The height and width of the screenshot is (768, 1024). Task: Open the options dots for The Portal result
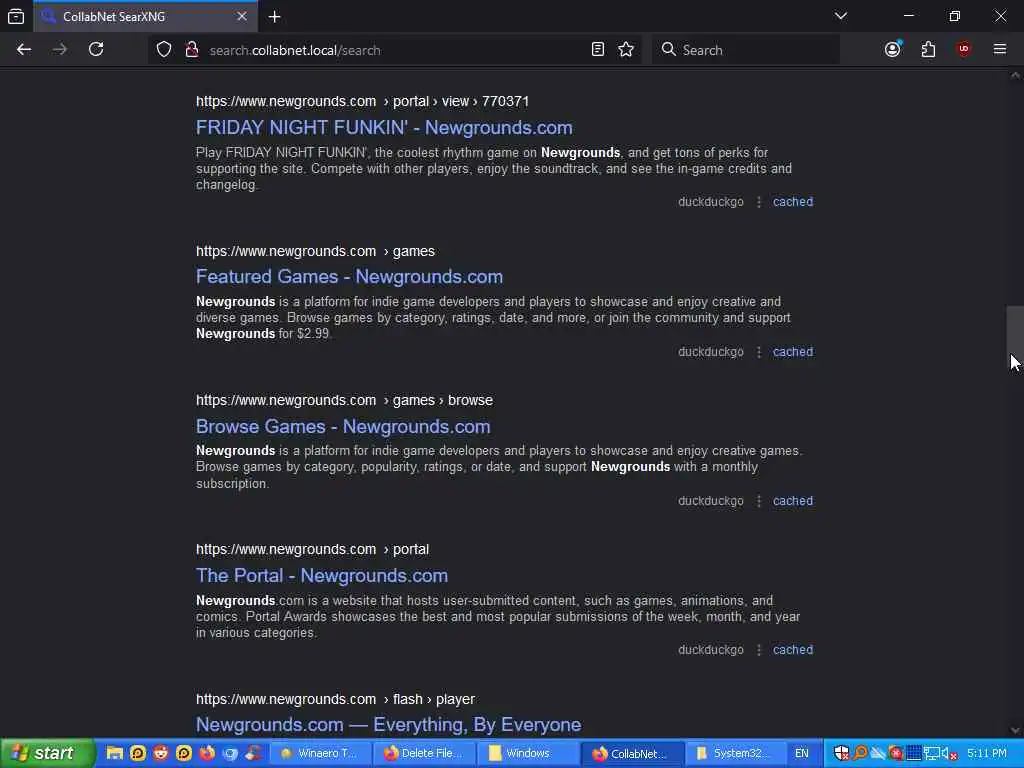(x=759, y=650)
